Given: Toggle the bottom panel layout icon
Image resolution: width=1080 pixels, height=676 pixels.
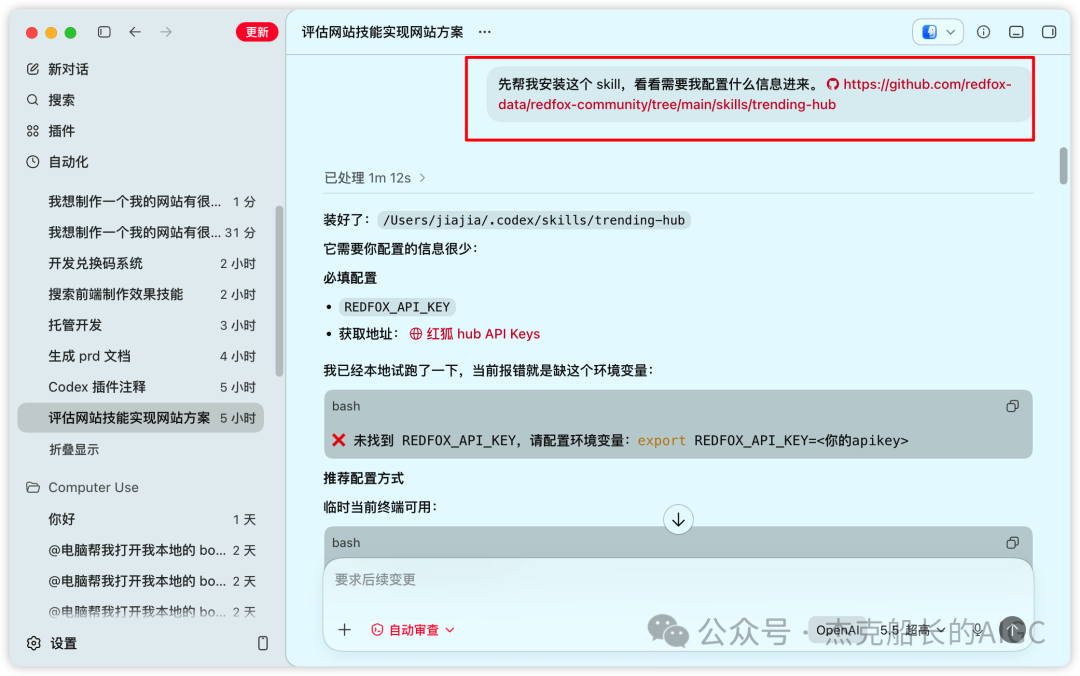Looking at the screenshot, I should tap(1016, 32).
